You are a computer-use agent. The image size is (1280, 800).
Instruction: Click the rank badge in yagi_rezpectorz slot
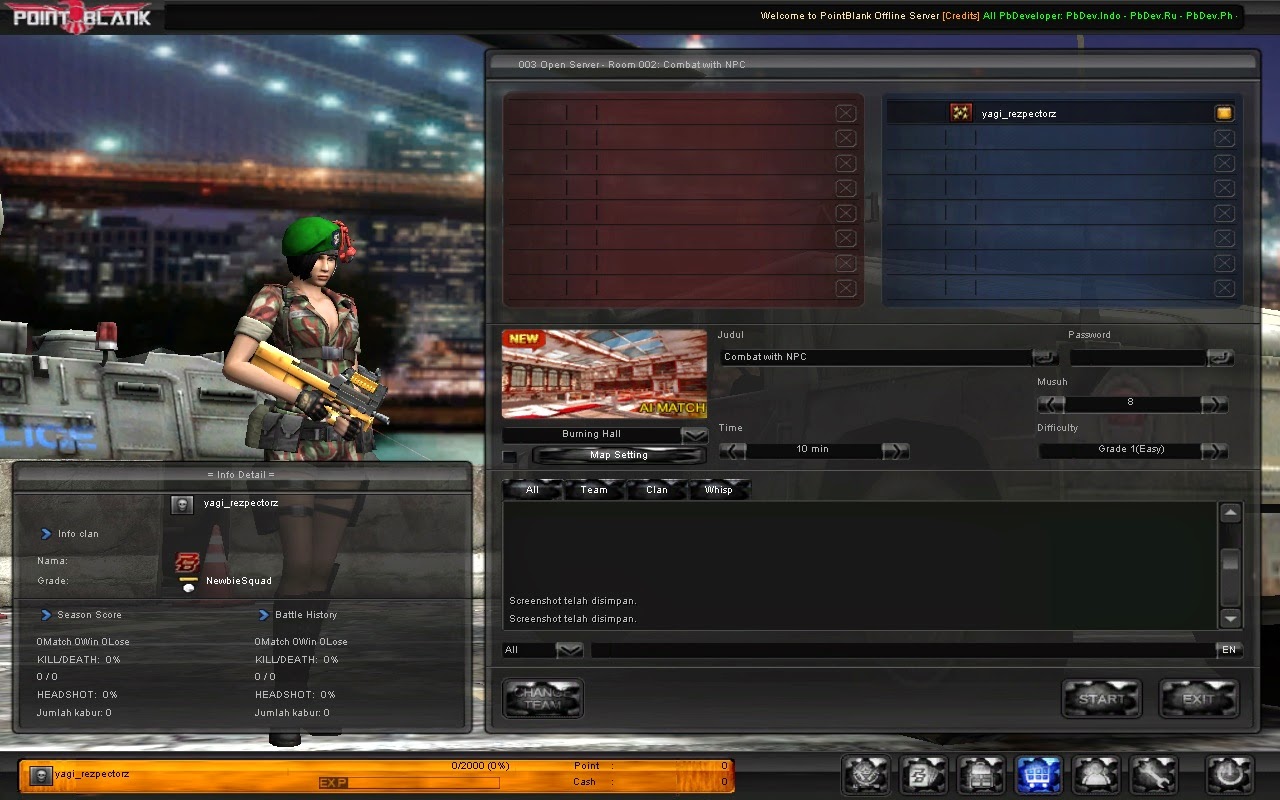click(x=961, y=113)
